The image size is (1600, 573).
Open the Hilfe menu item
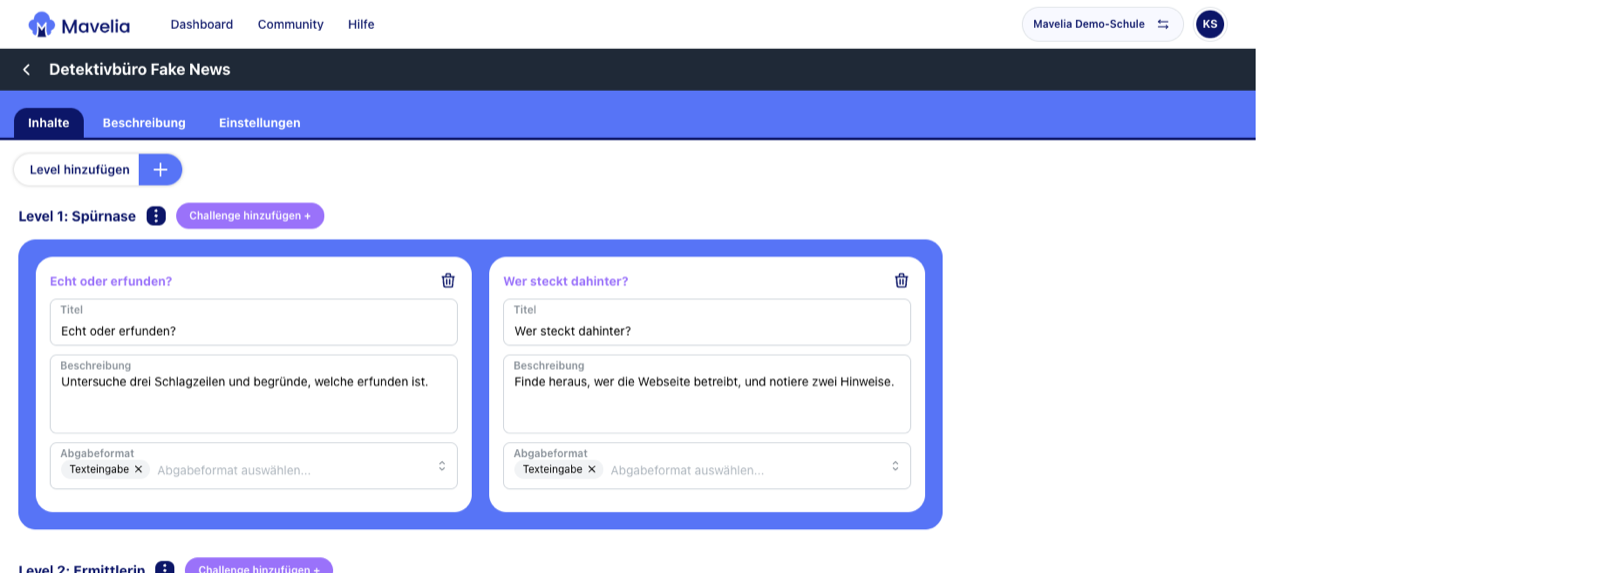[x=361, y=24]
